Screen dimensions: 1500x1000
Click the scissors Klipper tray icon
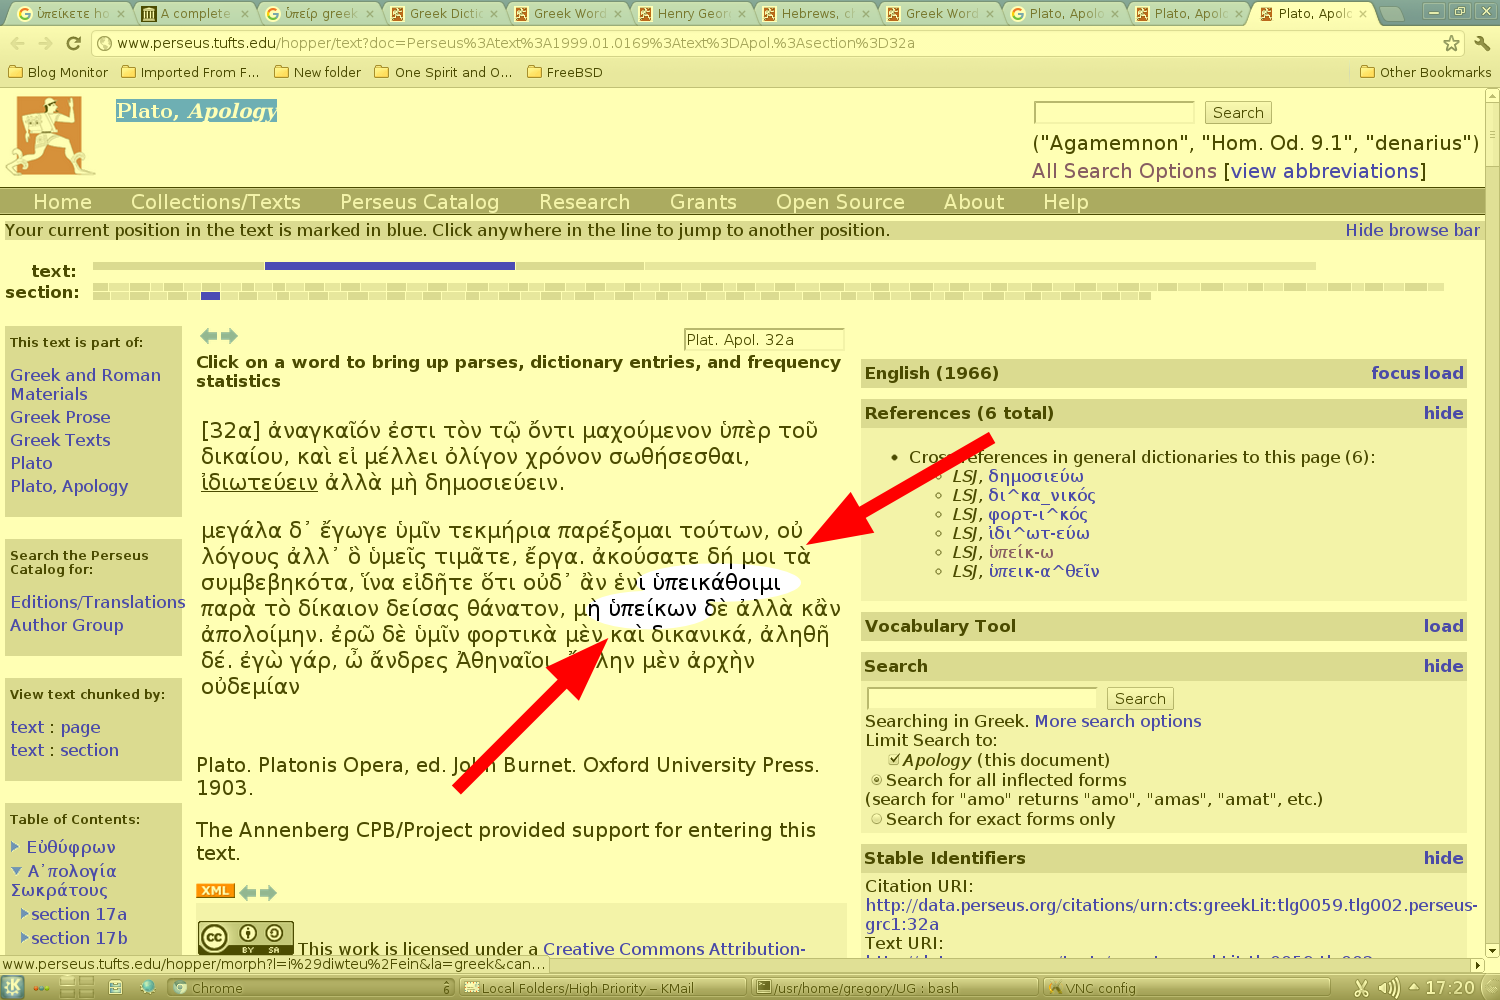1361,988
